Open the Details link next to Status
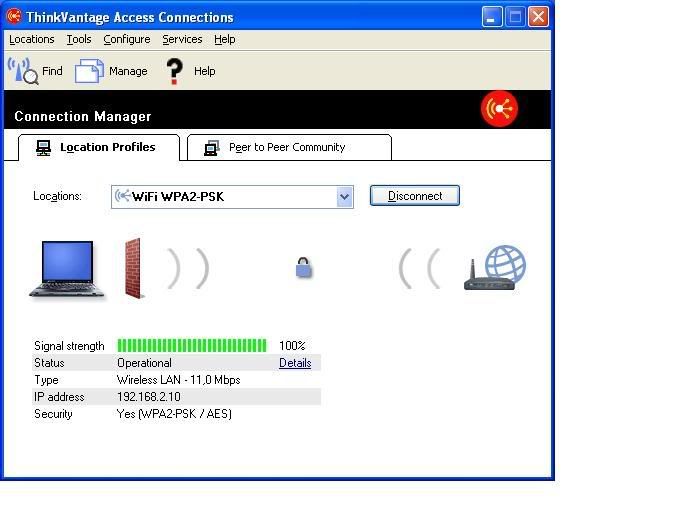The image size is (700, 525). [x=295, y=363]
